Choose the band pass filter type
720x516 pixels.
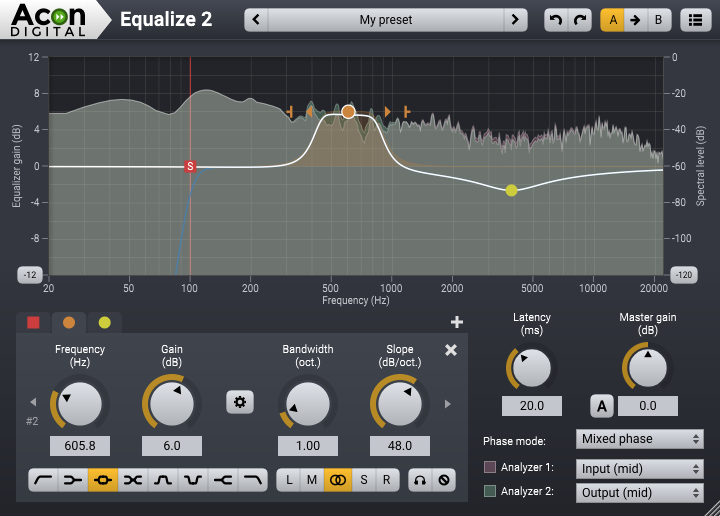(x=163, y=480)
